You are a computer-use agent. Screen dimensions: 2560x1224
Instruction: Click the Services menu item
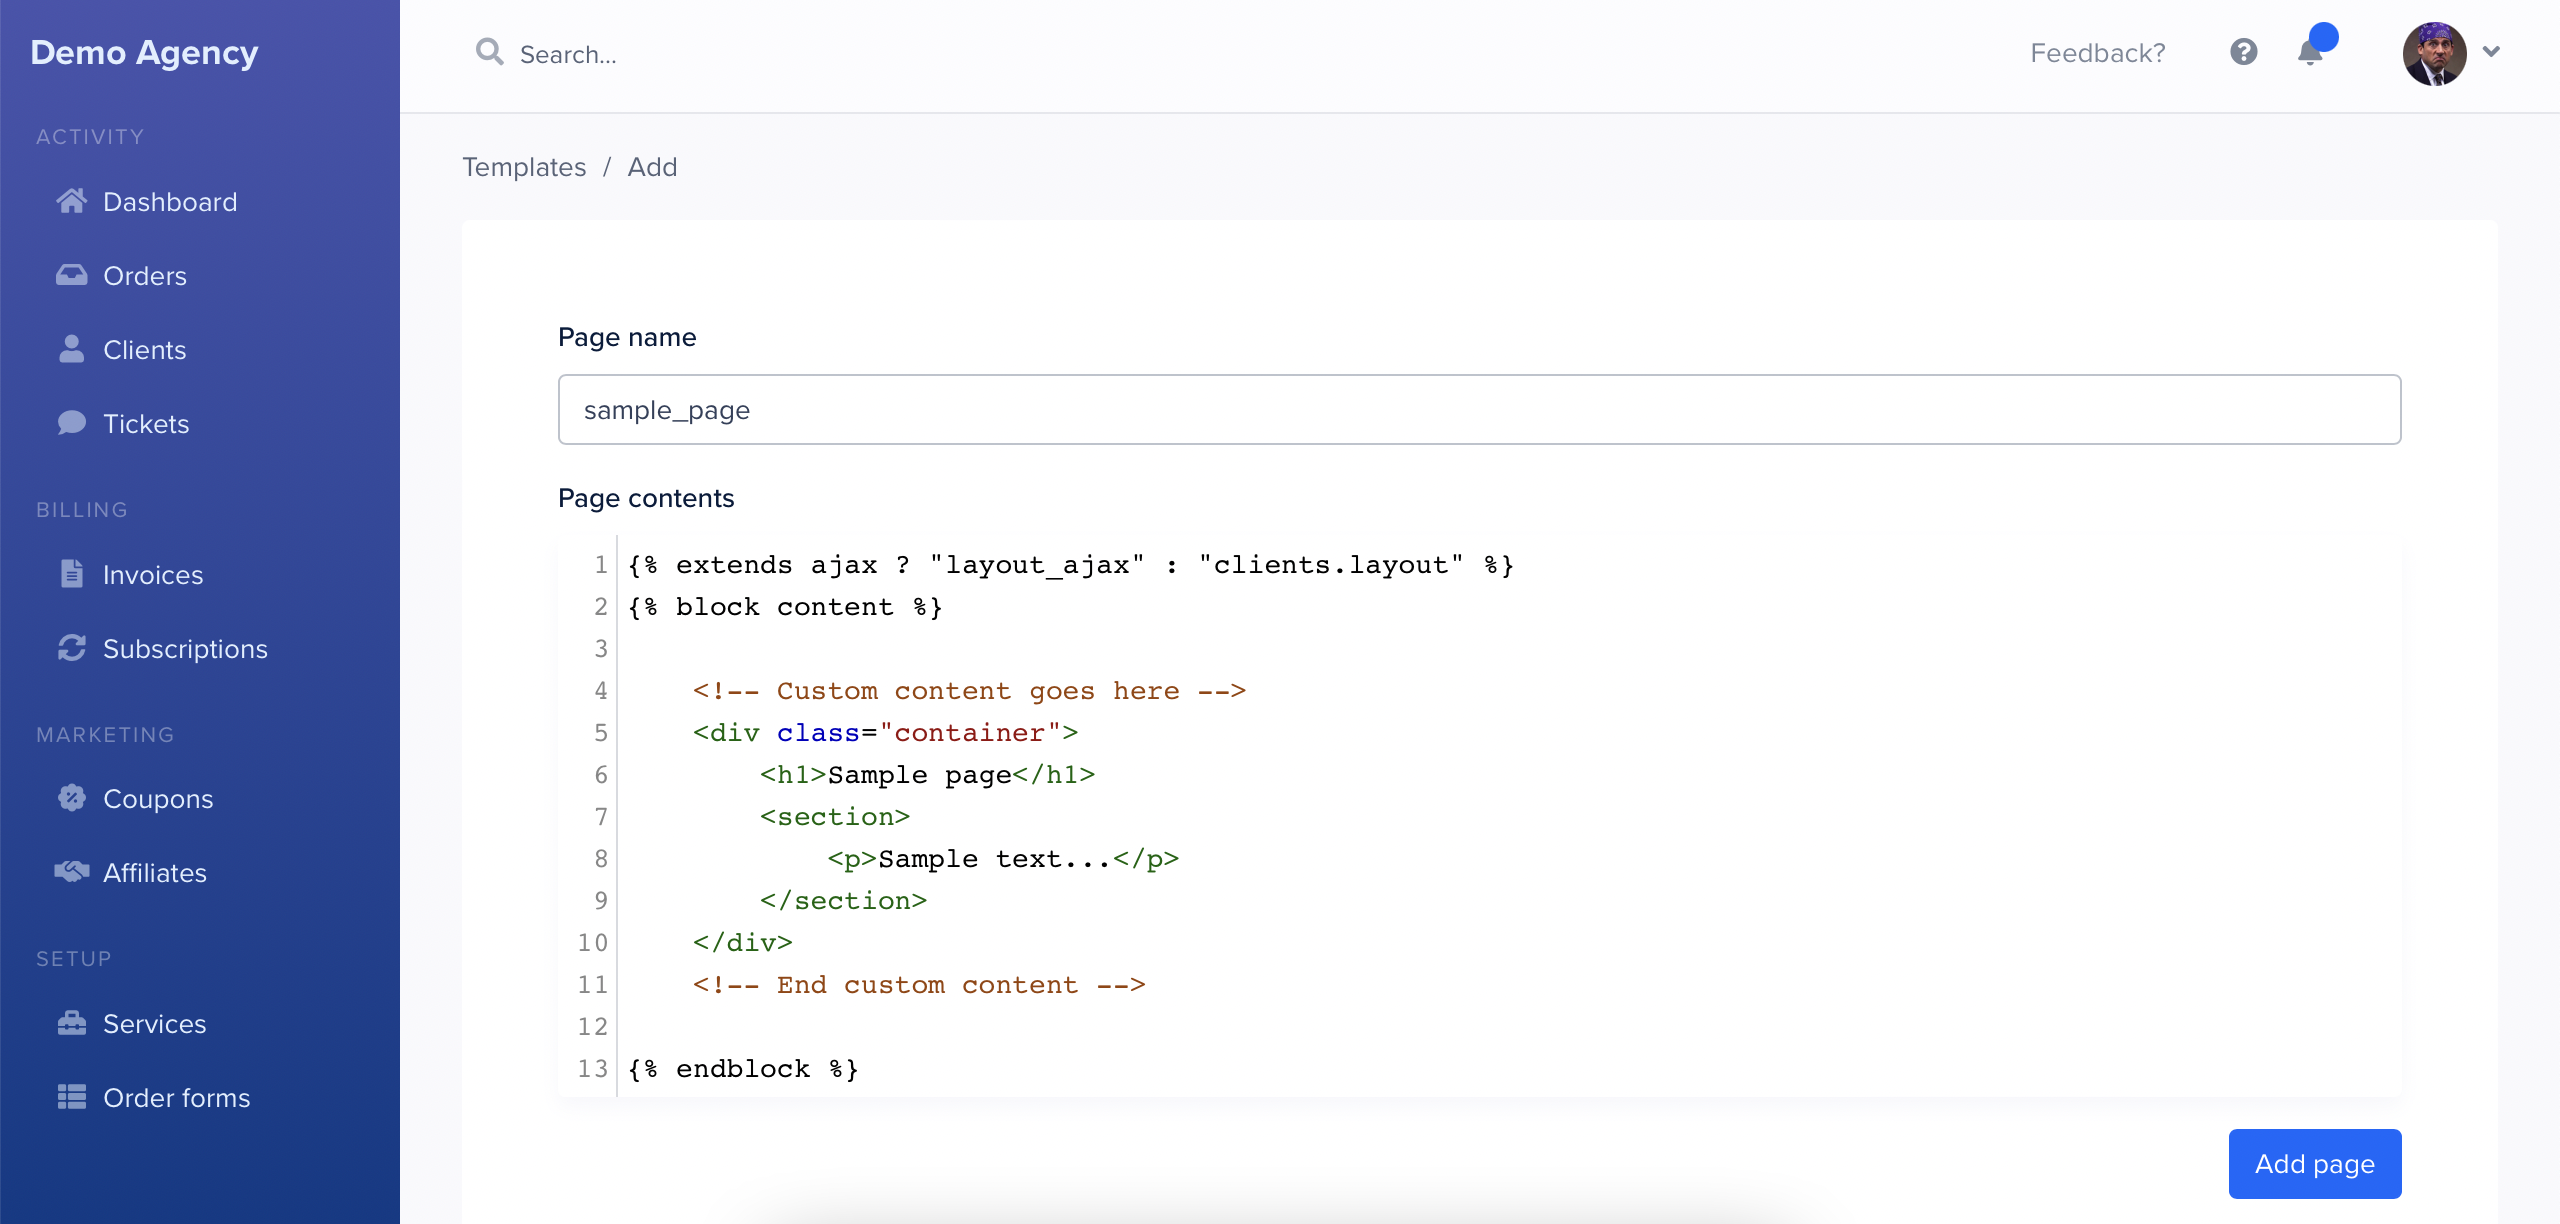155,1023
